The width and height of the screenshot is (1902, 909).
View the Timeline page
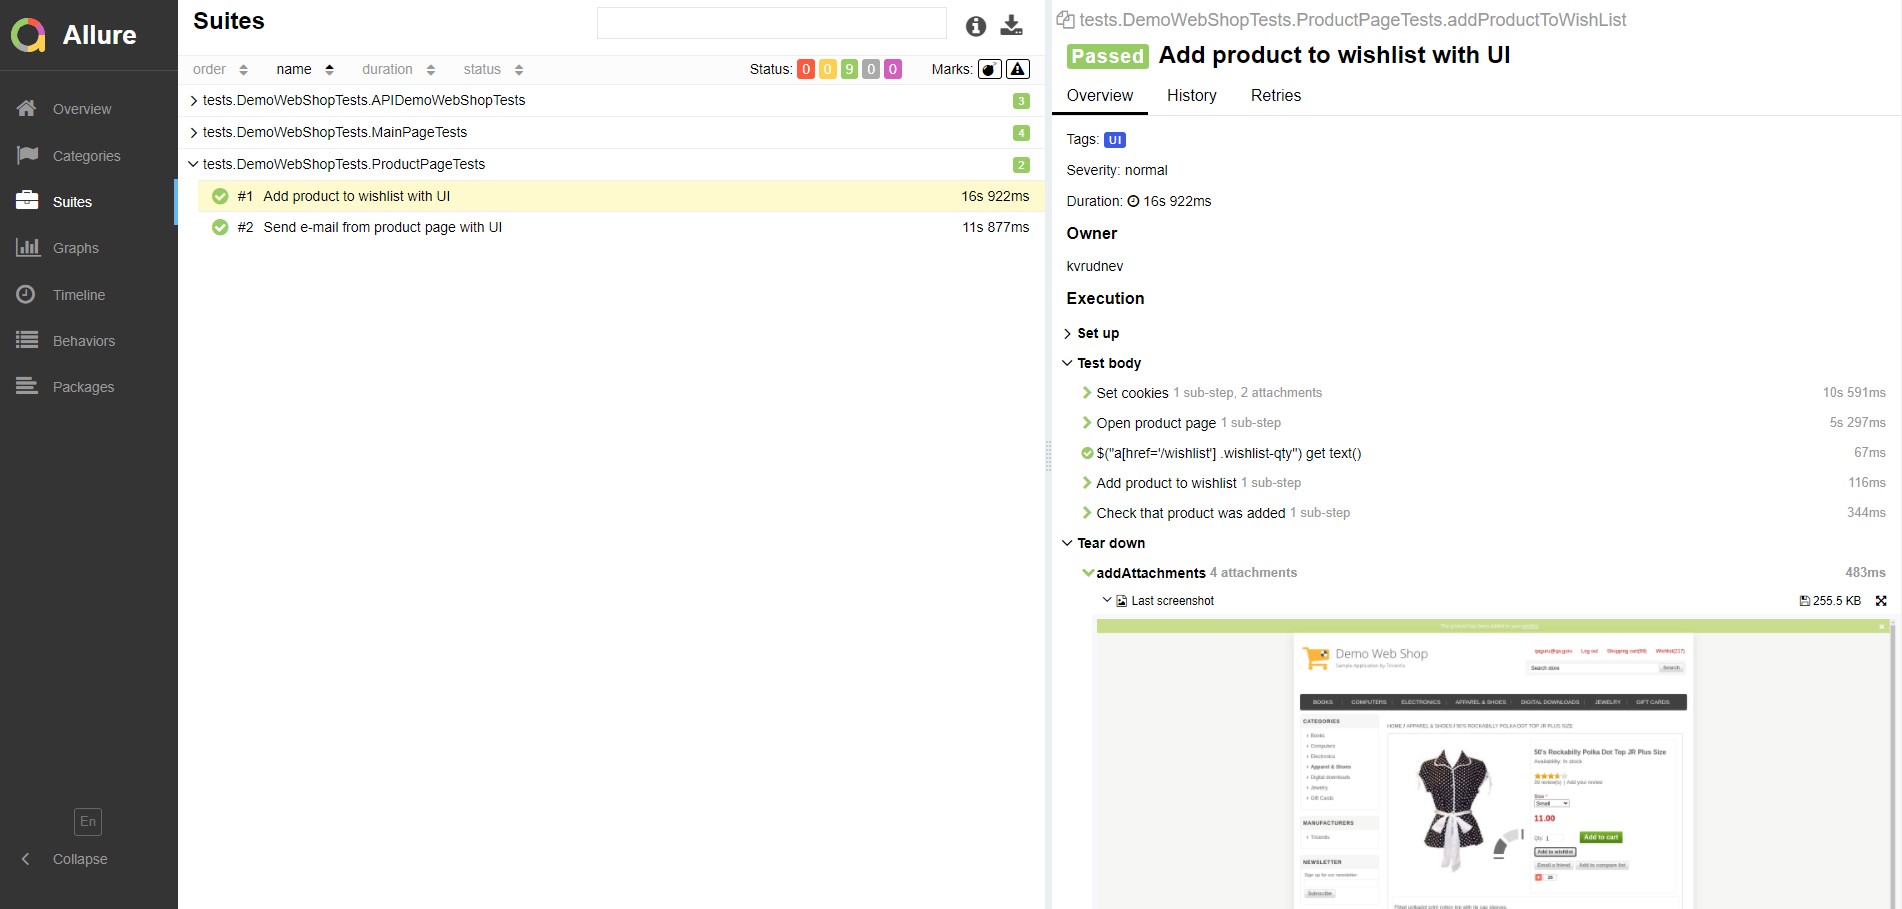tap(78, 294)
